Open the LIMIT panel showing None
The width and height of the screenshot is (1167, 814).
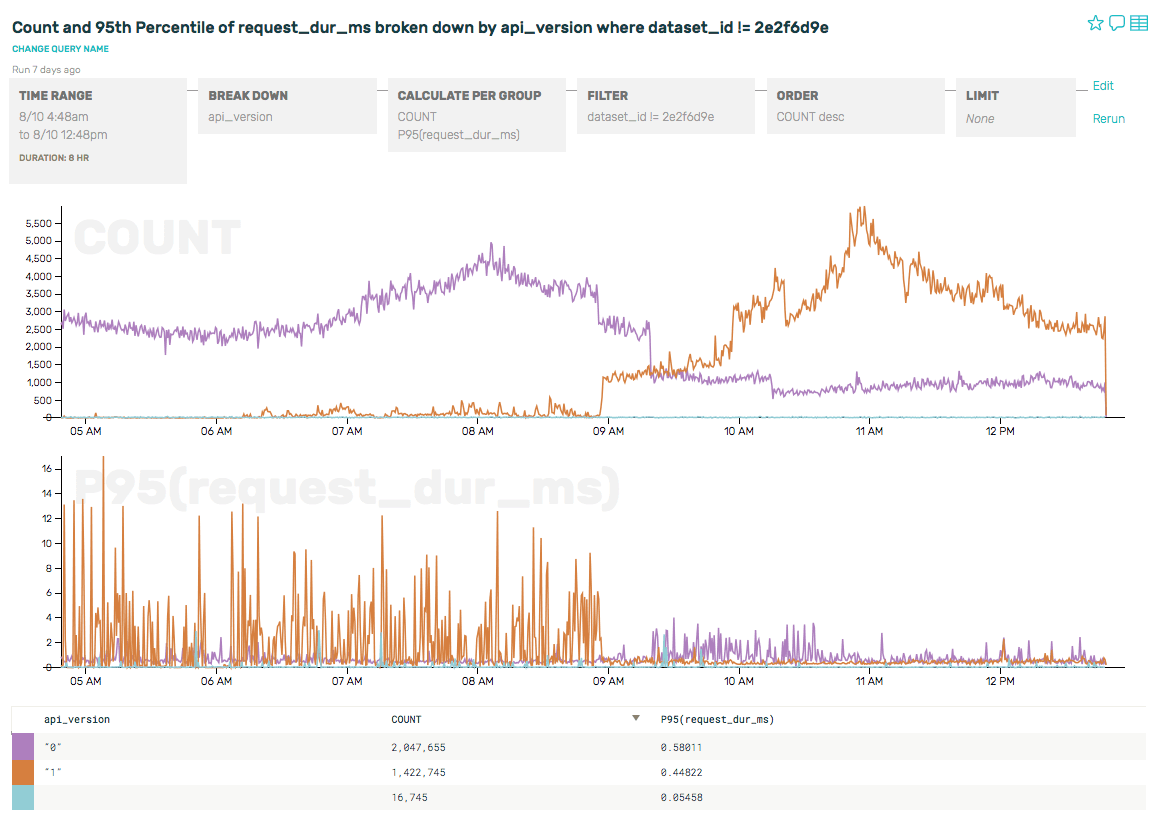point(1015,106)
